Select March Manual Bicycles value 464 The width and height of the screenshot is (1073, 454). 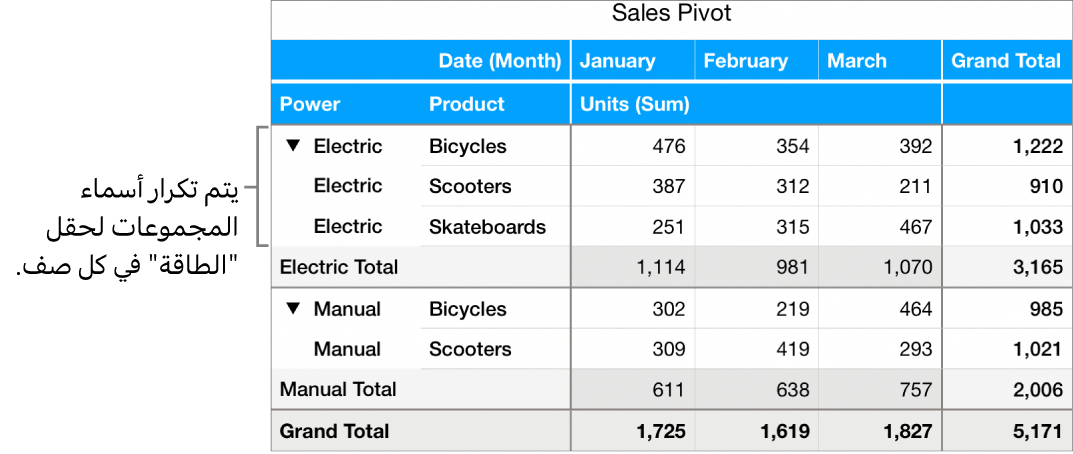[914, 309]
